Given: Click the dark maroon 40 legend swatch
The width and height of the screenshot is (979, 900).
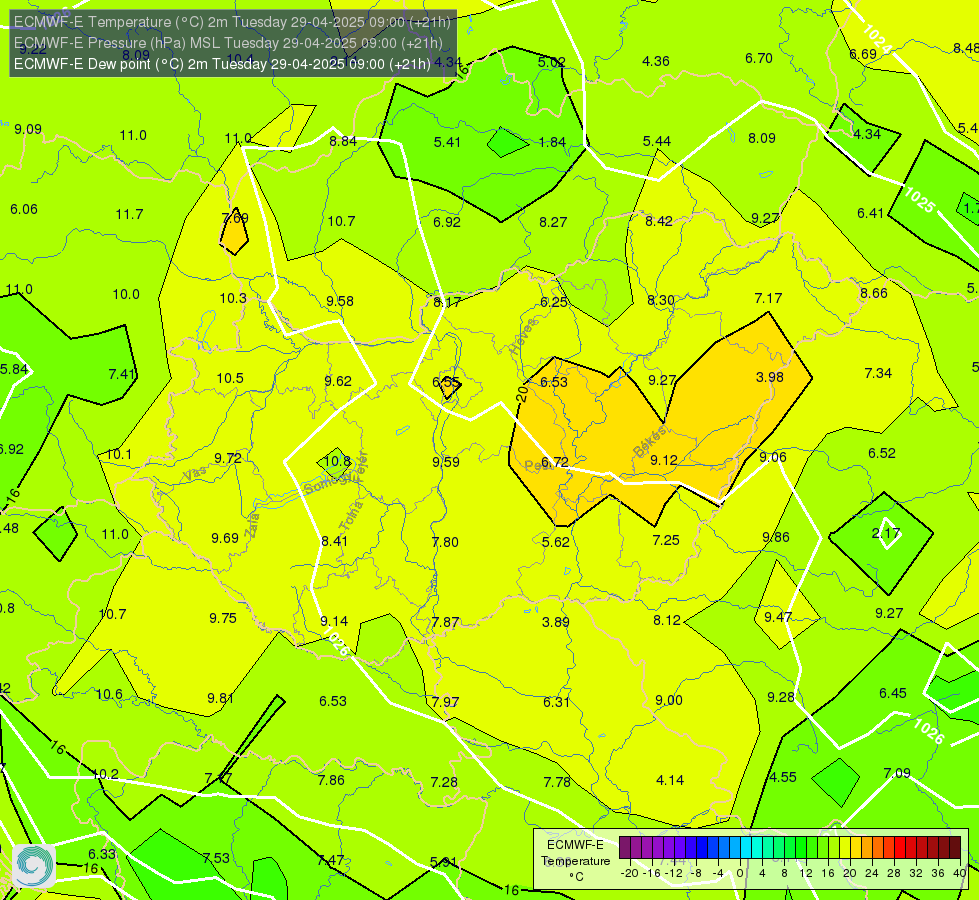Looking at the screenshot, I should pos(955,848).
